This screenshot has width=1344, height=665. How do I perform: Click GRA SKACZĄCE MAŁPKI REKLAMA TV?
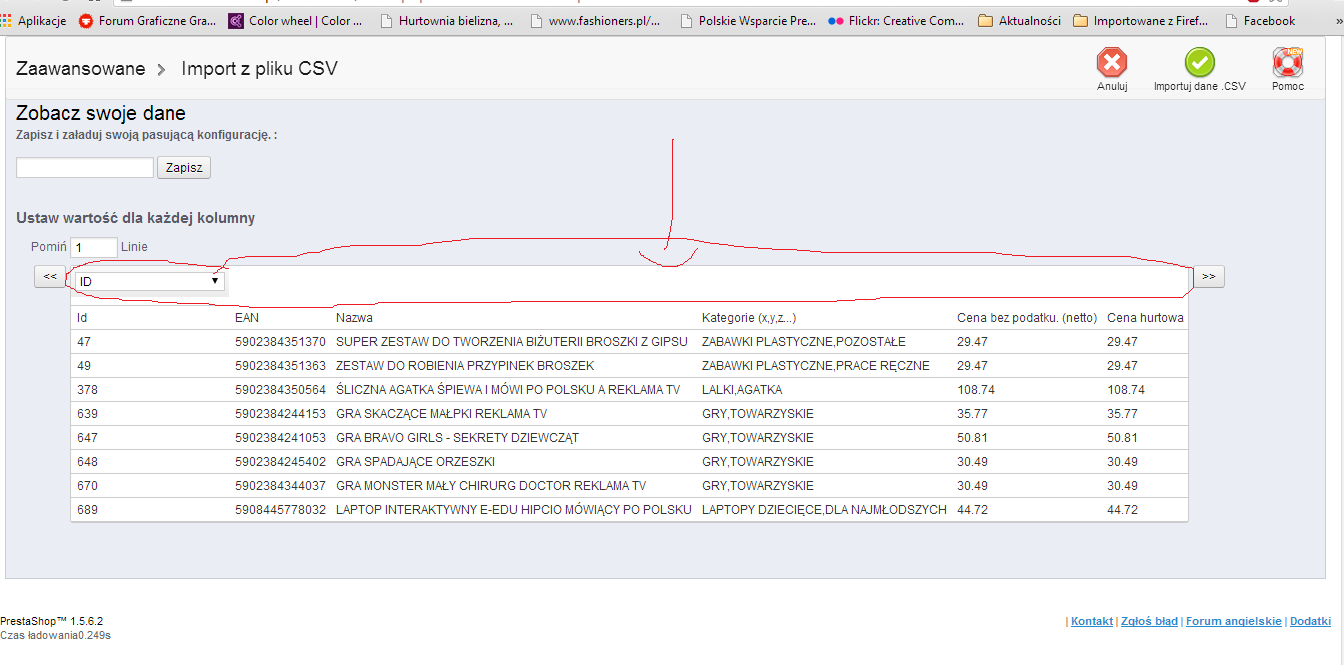[441, 414]
